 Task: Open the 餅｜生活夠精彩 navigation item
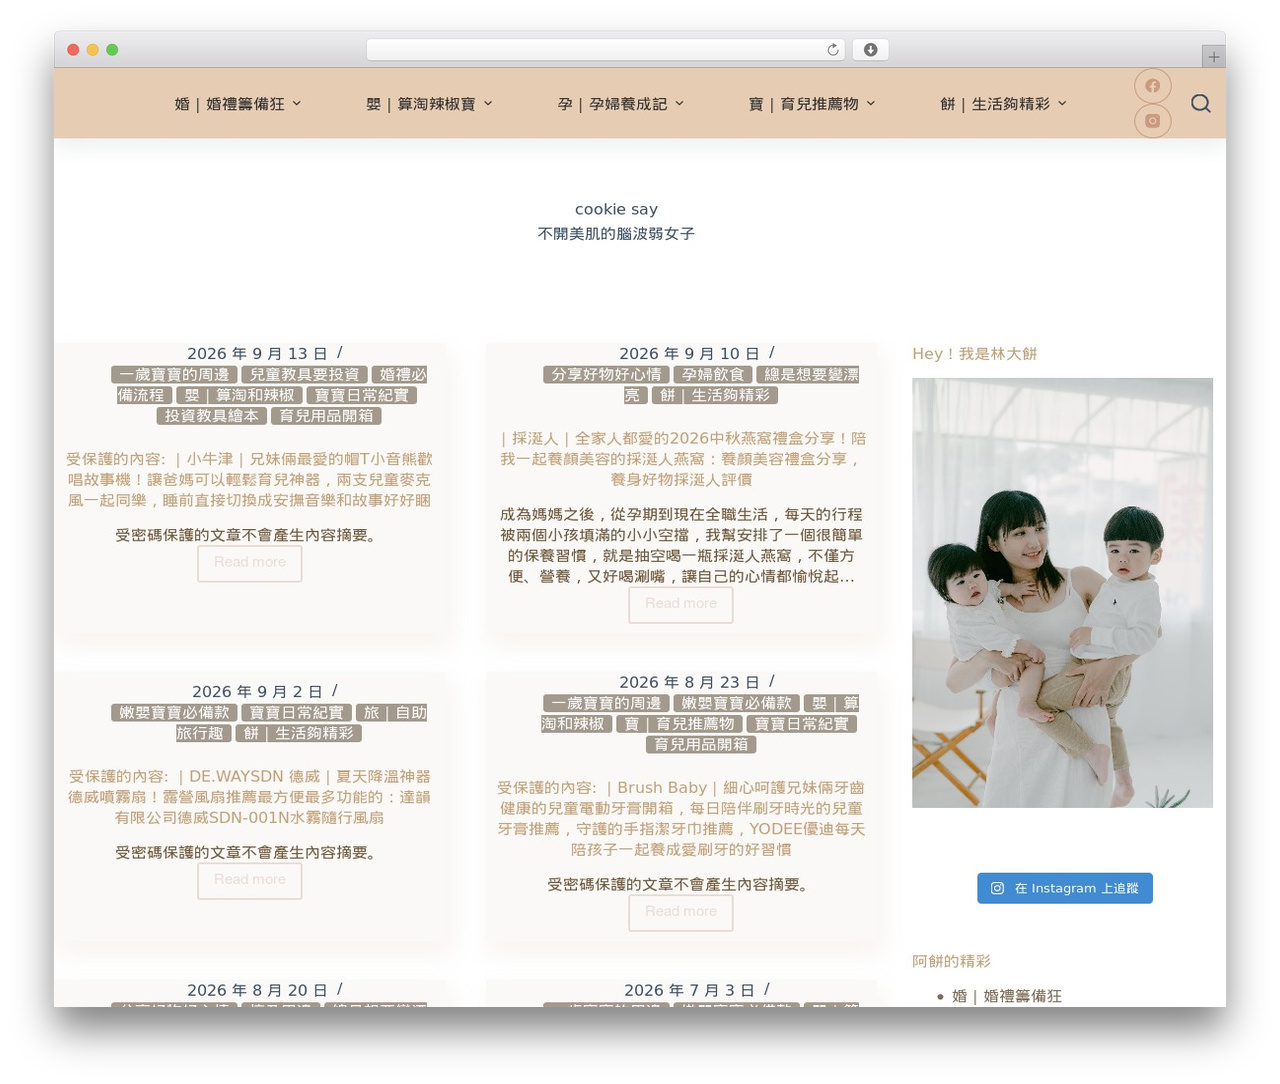point(995,104)
